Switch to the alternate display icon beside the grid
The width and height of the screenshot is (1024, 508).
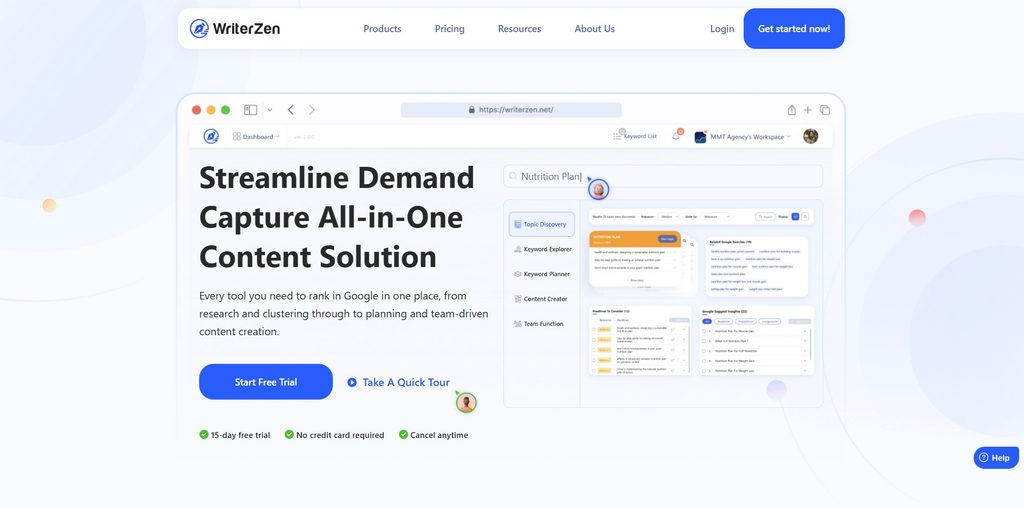click(805, 217)
